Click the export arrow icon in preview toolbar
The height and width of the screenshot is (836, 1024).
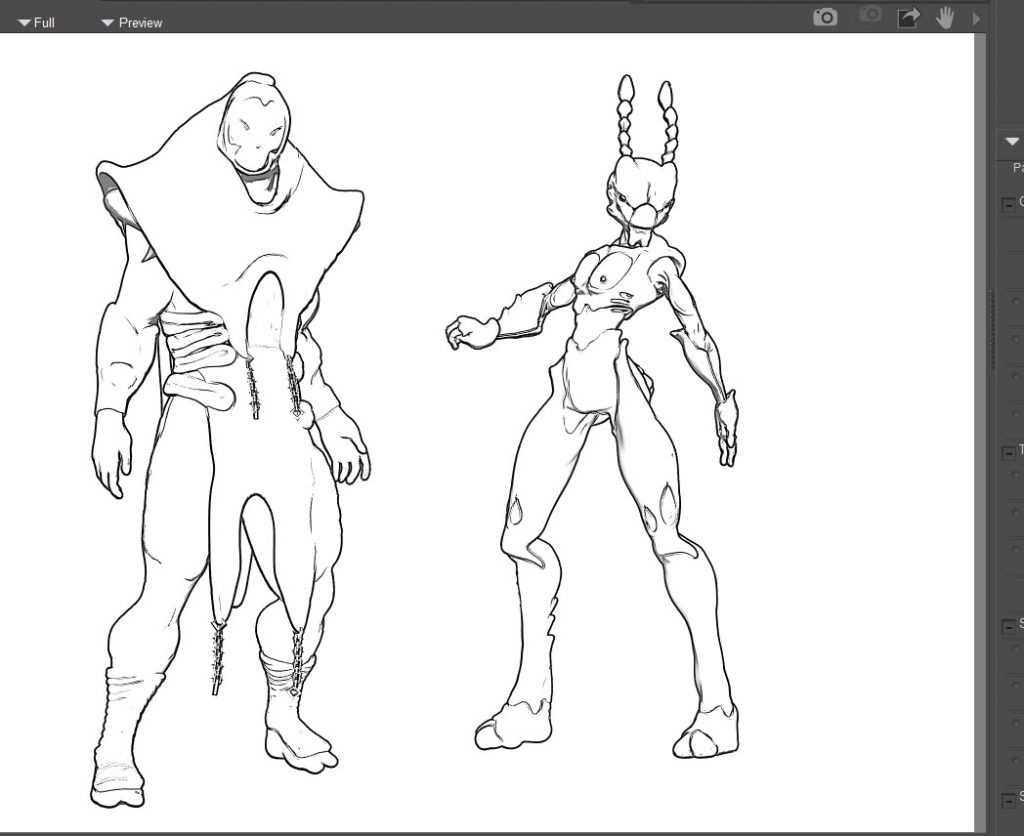tap(908, 17)
